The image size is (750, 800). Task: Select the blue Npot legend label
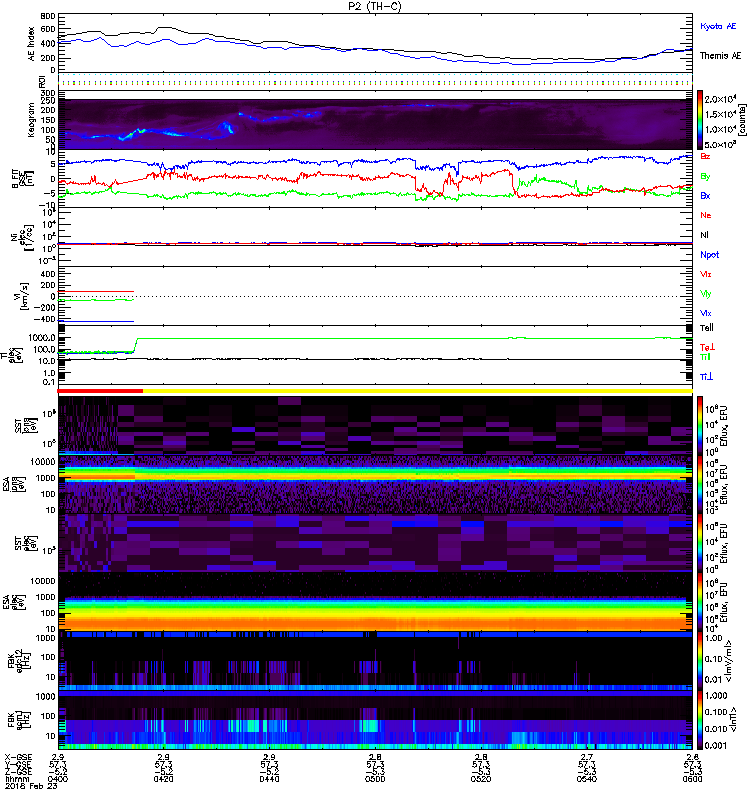pos(710,255)
